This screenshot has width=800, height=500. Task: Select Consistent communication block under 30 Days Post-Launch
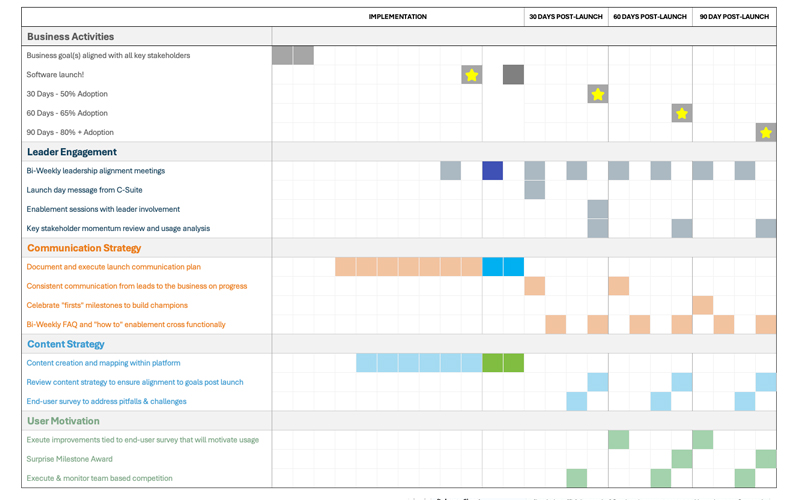534,286
